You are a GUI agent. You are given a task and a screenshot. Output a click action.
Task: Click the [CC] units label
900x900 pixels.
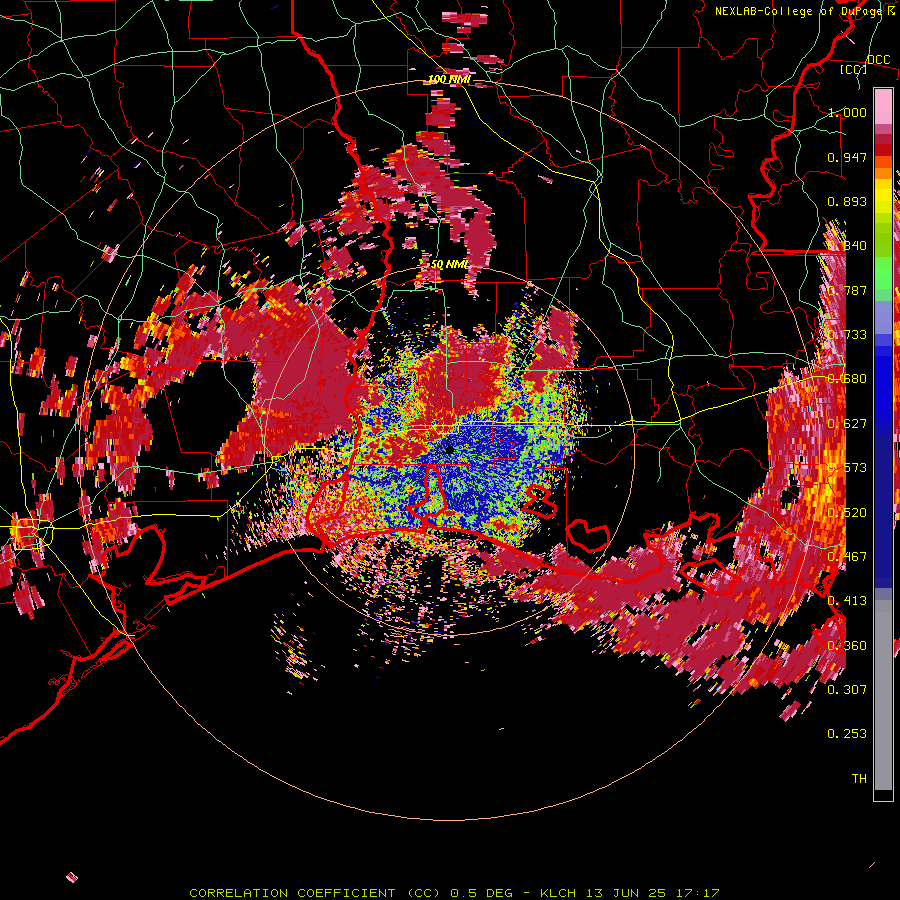click(853, 69)
